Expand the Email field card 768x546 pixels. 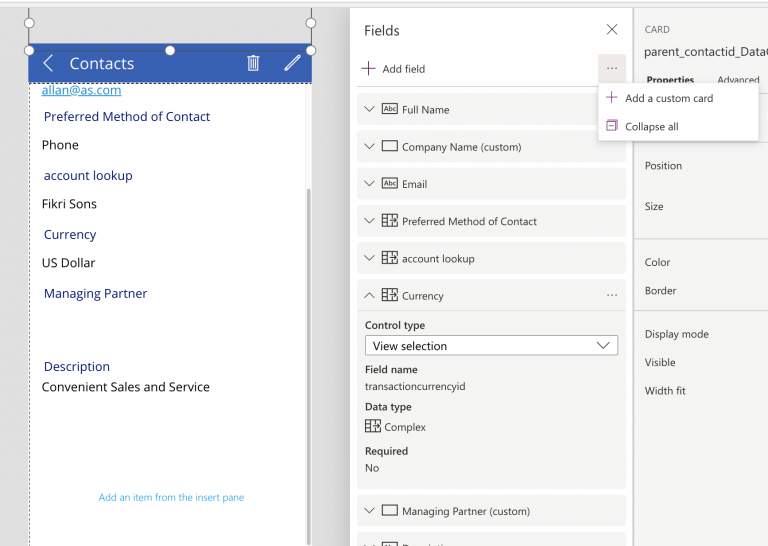coord(369,183)
